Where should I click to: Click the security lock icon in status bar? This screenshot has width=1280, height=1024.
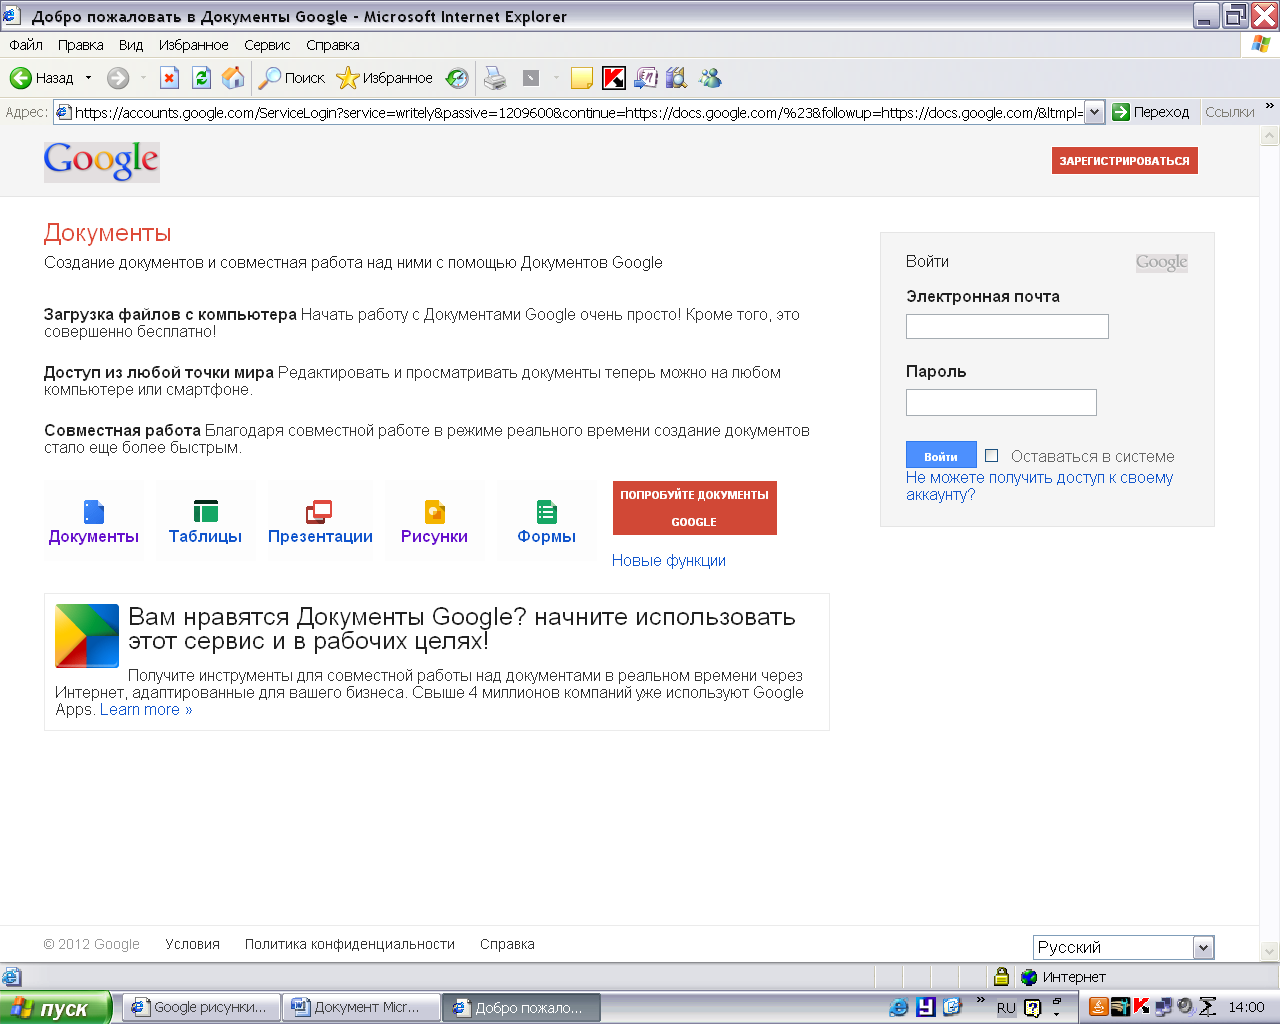1001,977
